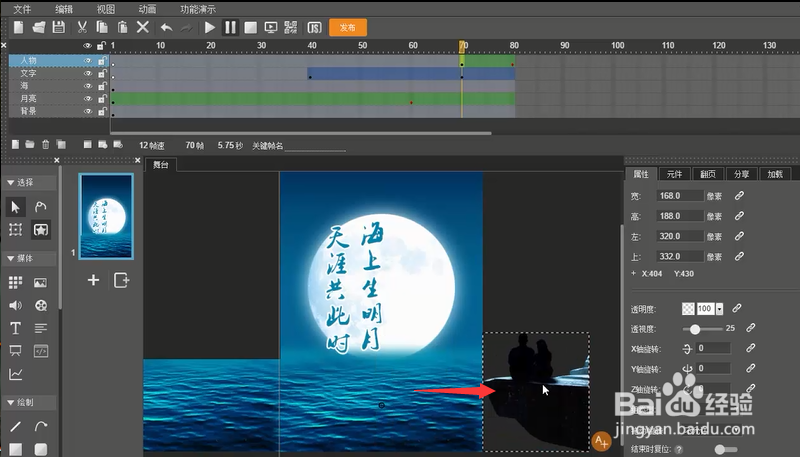The image size is (800, 457).
Task: Insert a web code embed element
Action: 41,351
